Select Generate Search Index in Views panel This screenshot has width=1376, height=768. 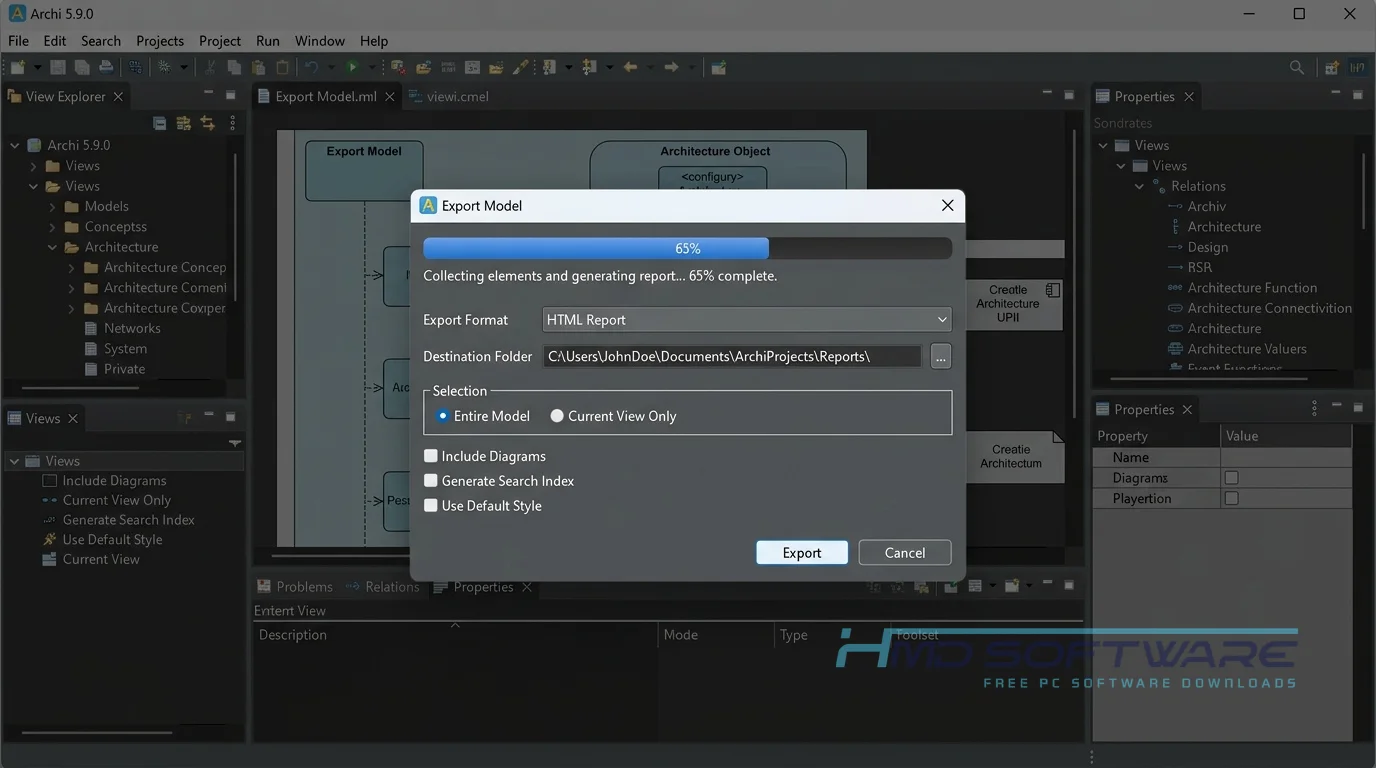[129, 520]
